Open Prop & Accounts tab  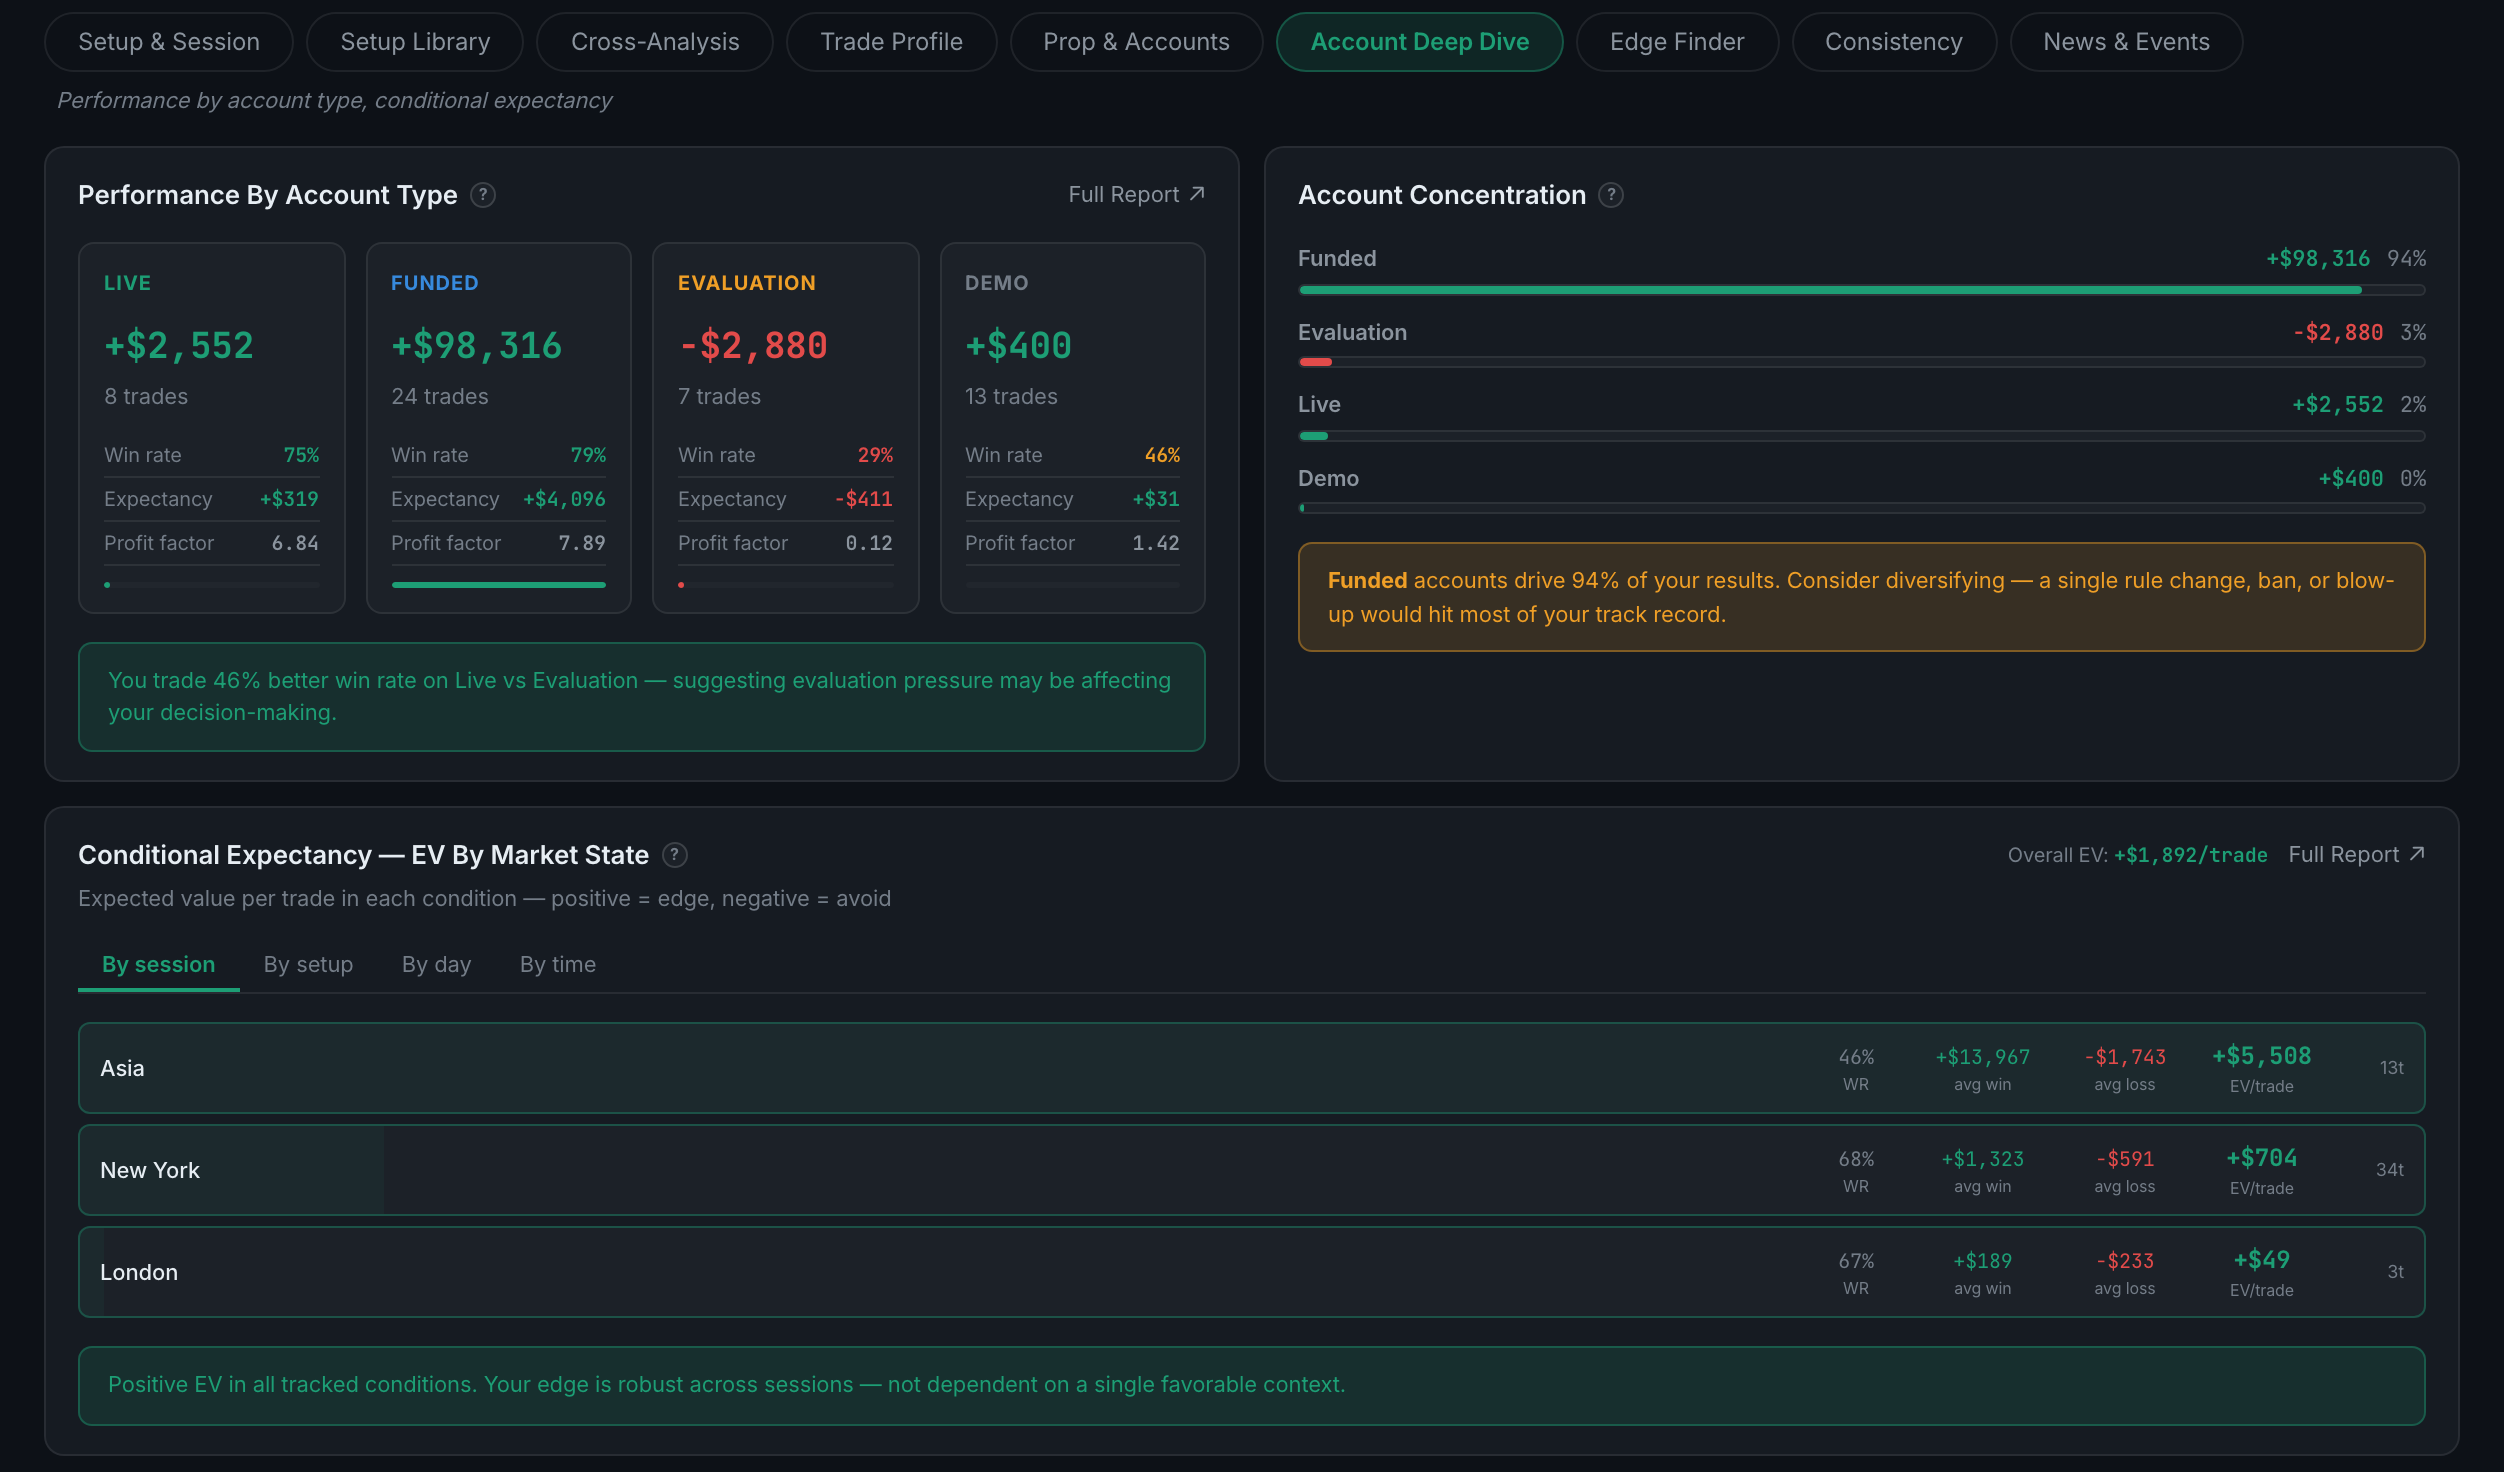pos(1137,42)
